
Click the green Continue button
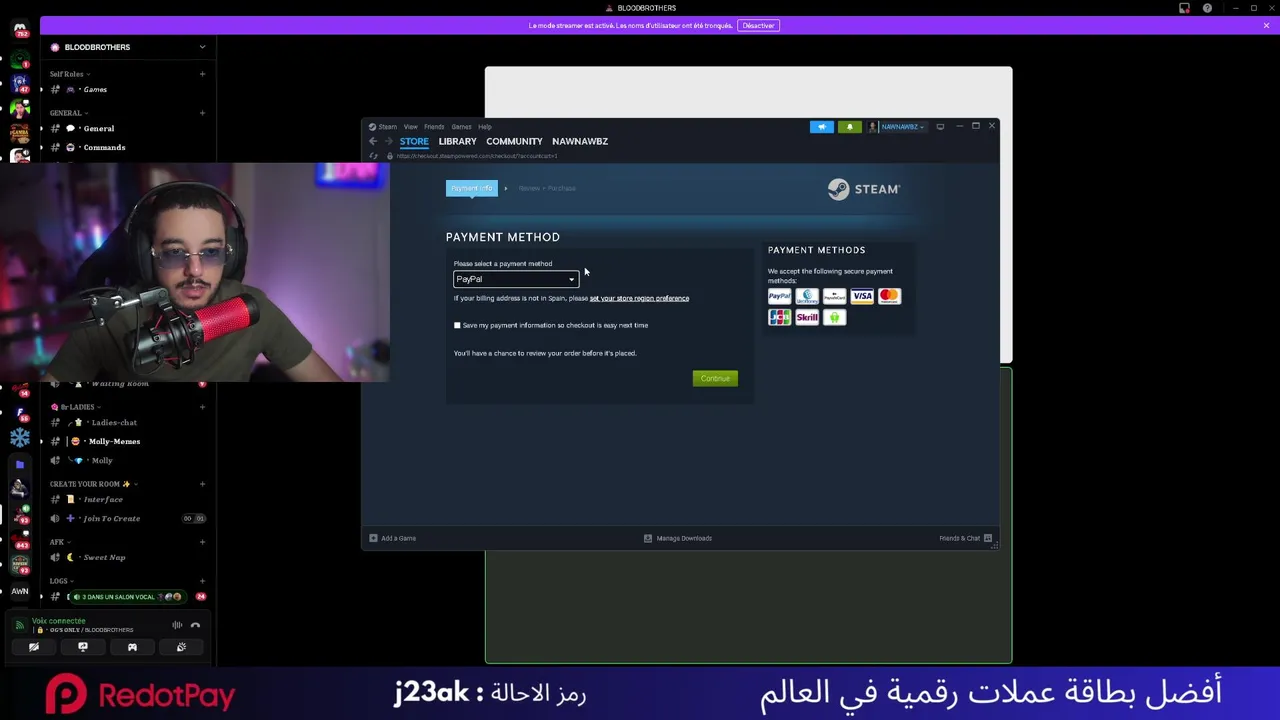[715, 378]
